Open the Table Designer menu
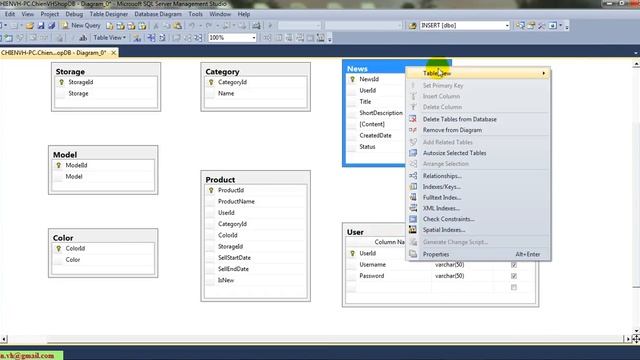This screenshot has width=640, height=360. point(109,14)
